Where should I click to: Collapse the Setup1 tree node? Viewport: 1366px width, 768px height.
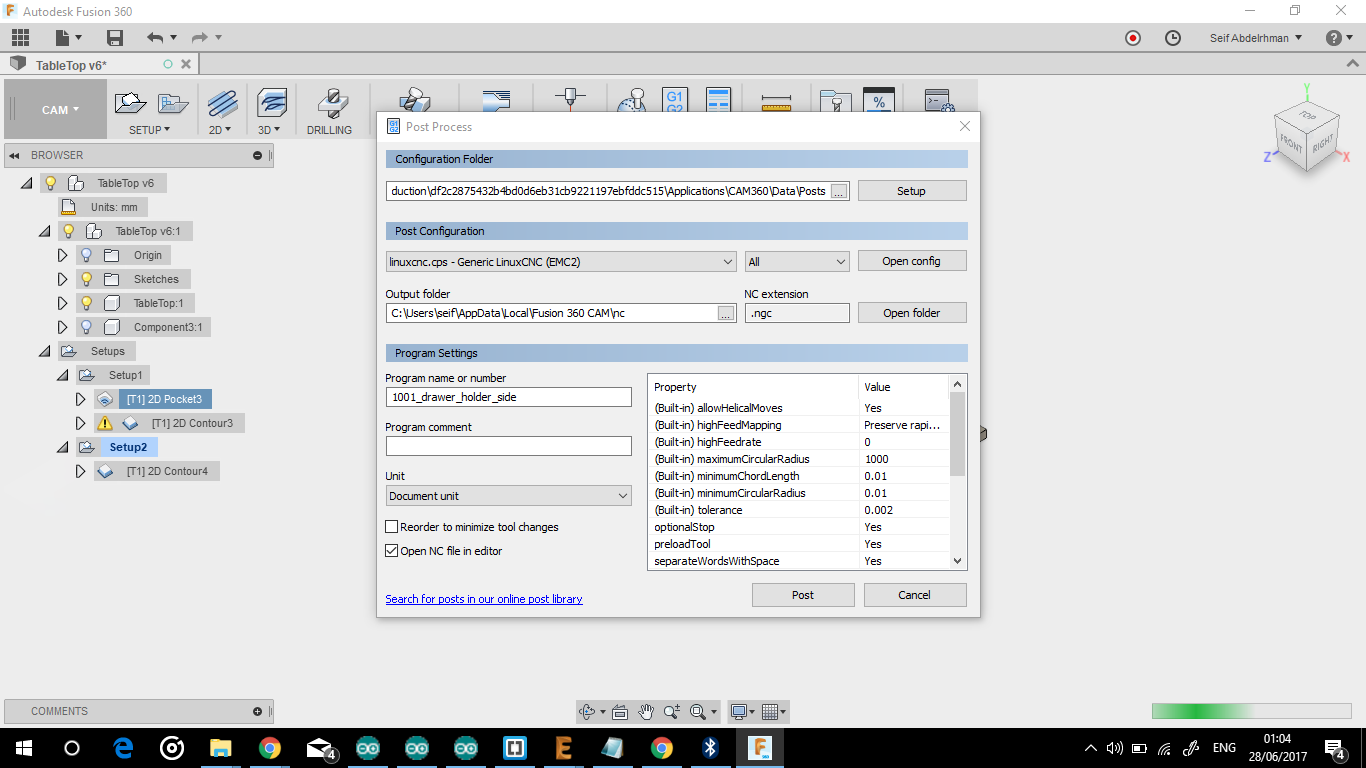(62, 375)
